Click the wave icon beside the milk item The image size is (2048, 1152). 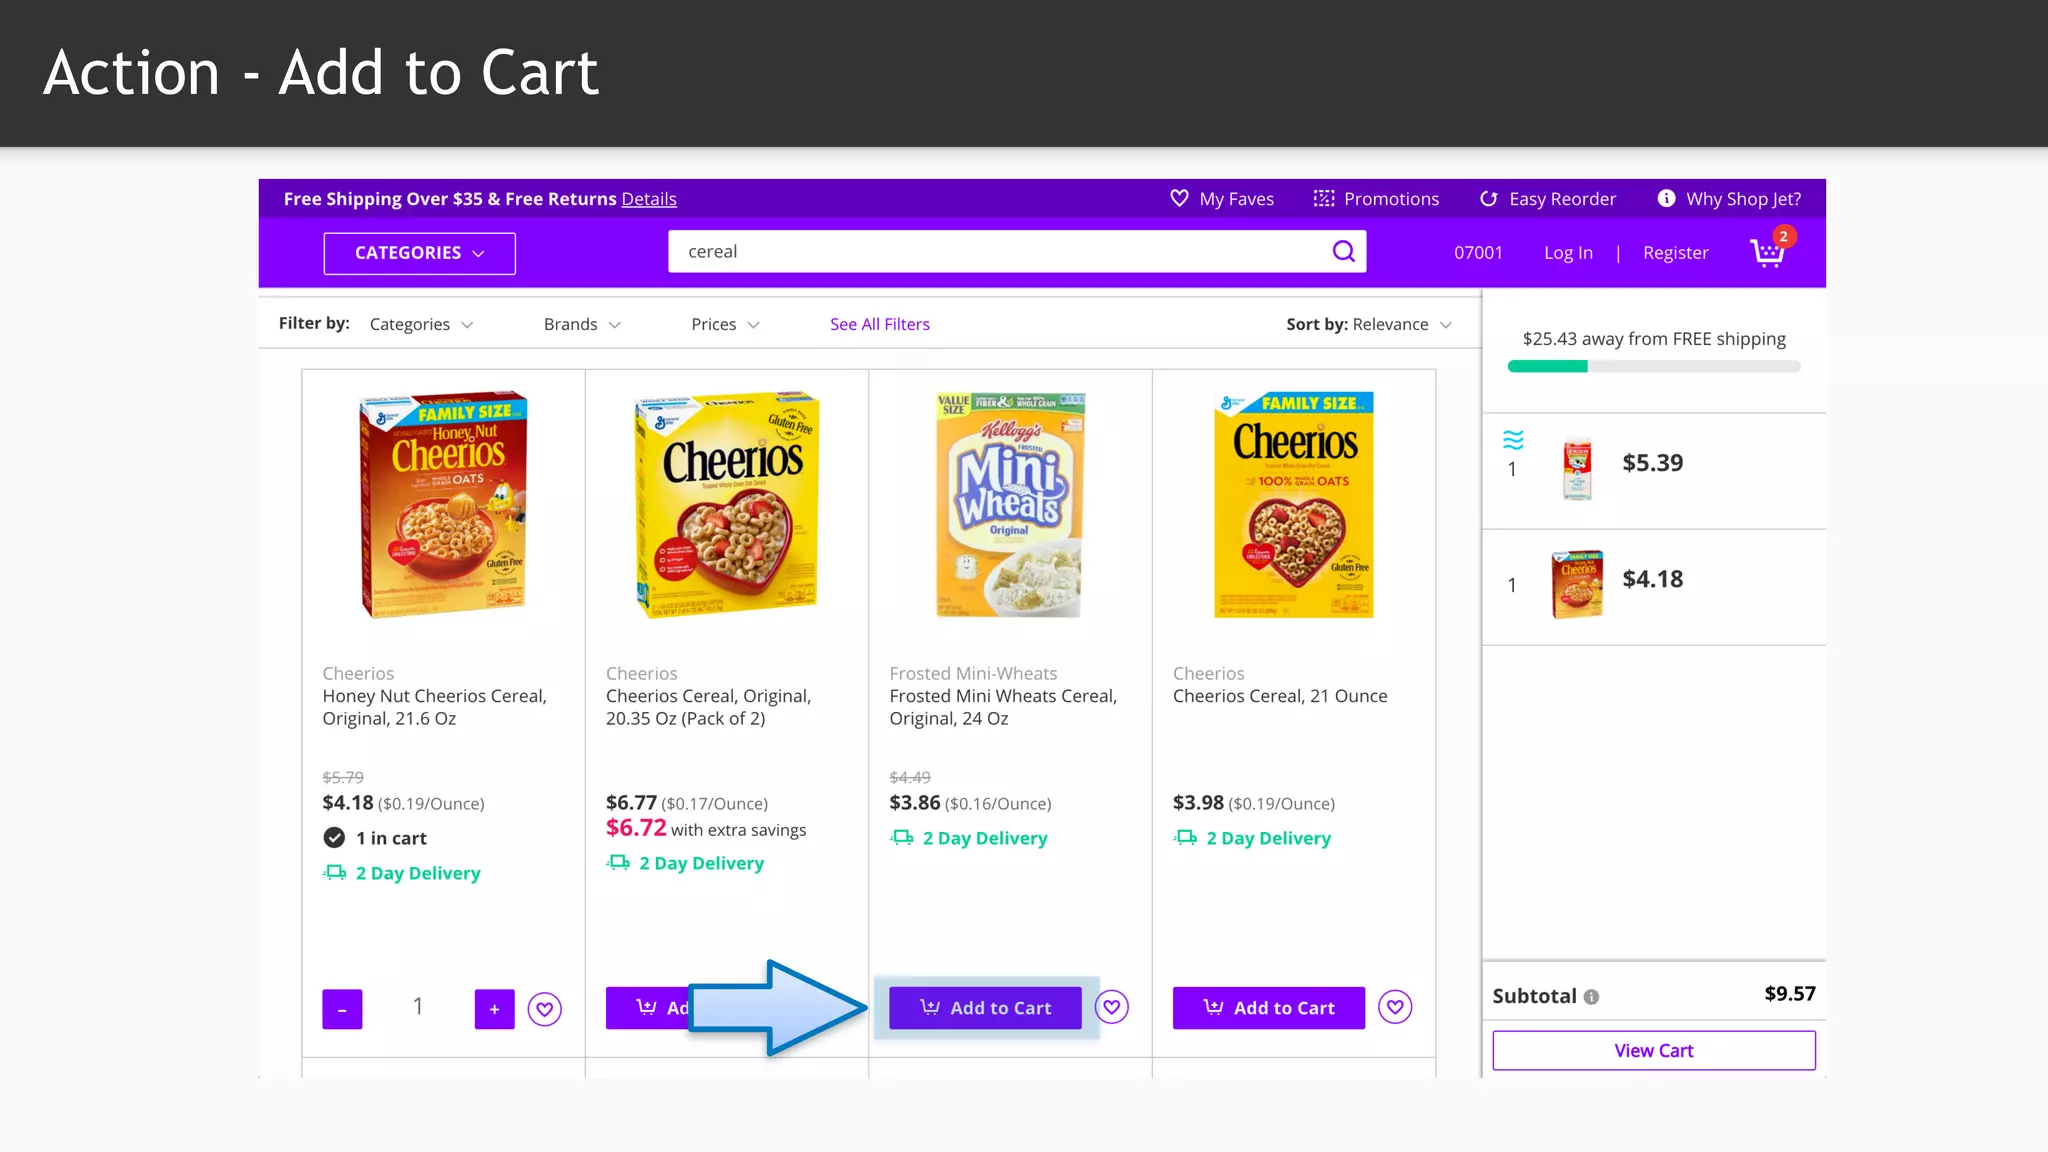click(x=1513, y=439)
